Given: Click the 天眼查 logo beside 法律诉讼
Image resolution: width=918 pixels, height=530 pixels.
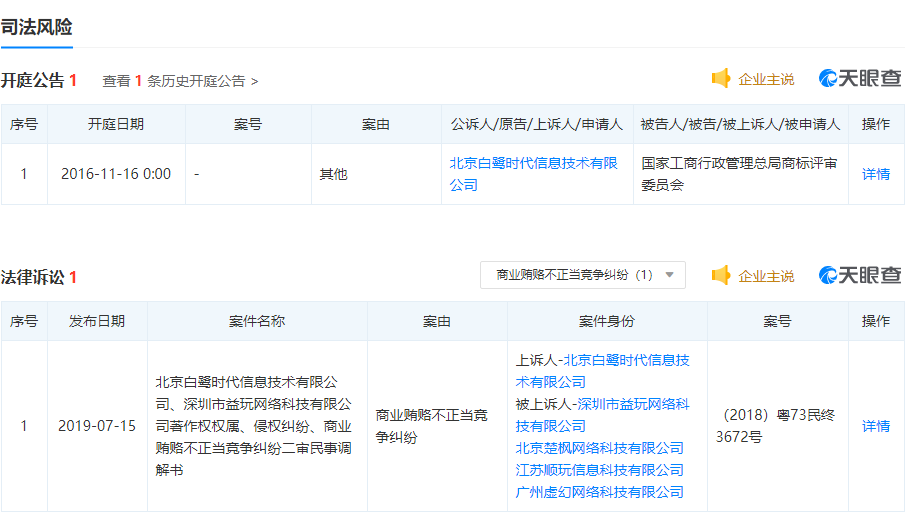Looking at the screenshot, I should click(x=859, y=275).
